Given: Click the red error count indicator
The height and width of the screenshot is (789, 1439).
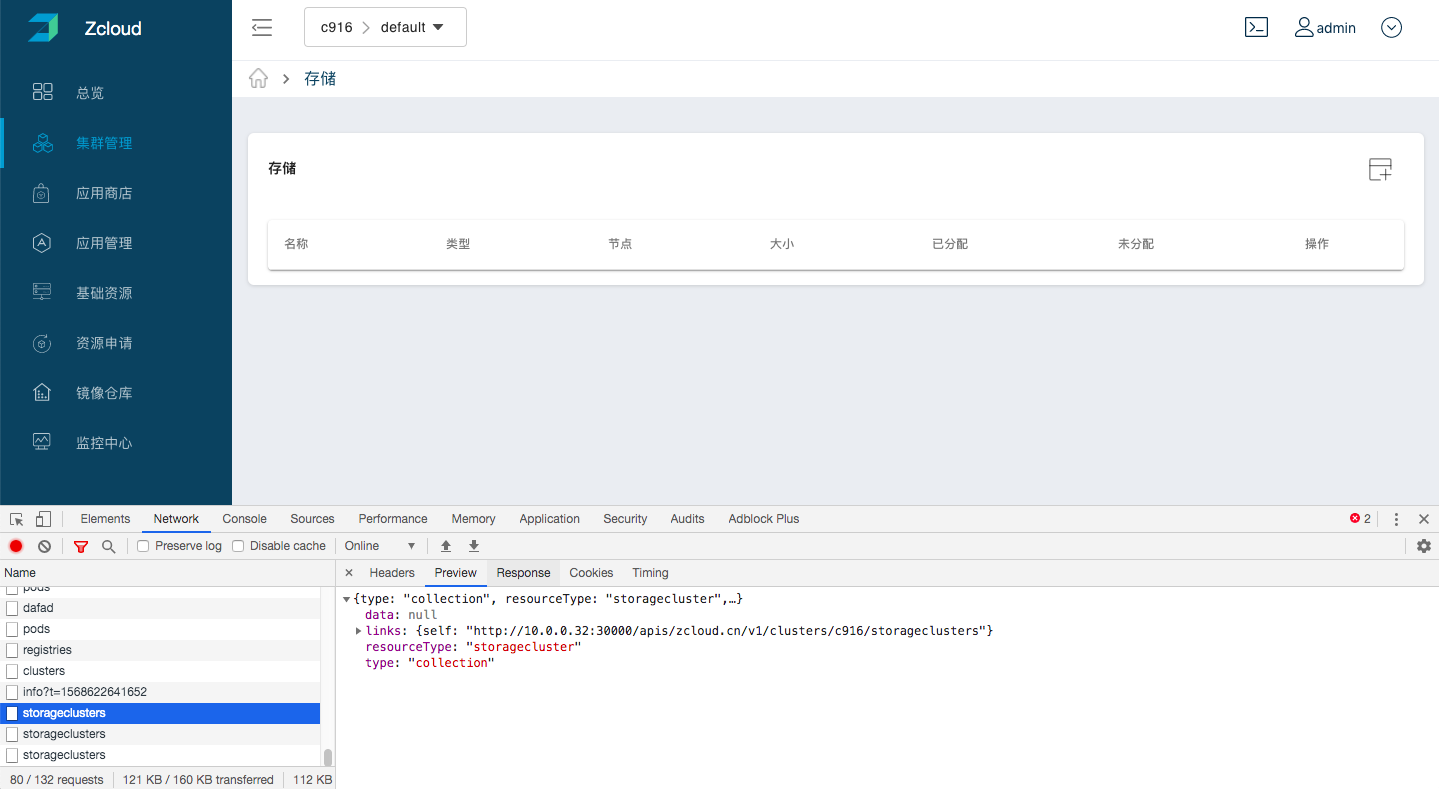Looking at the screenshot, I should tap(1360, 519).
